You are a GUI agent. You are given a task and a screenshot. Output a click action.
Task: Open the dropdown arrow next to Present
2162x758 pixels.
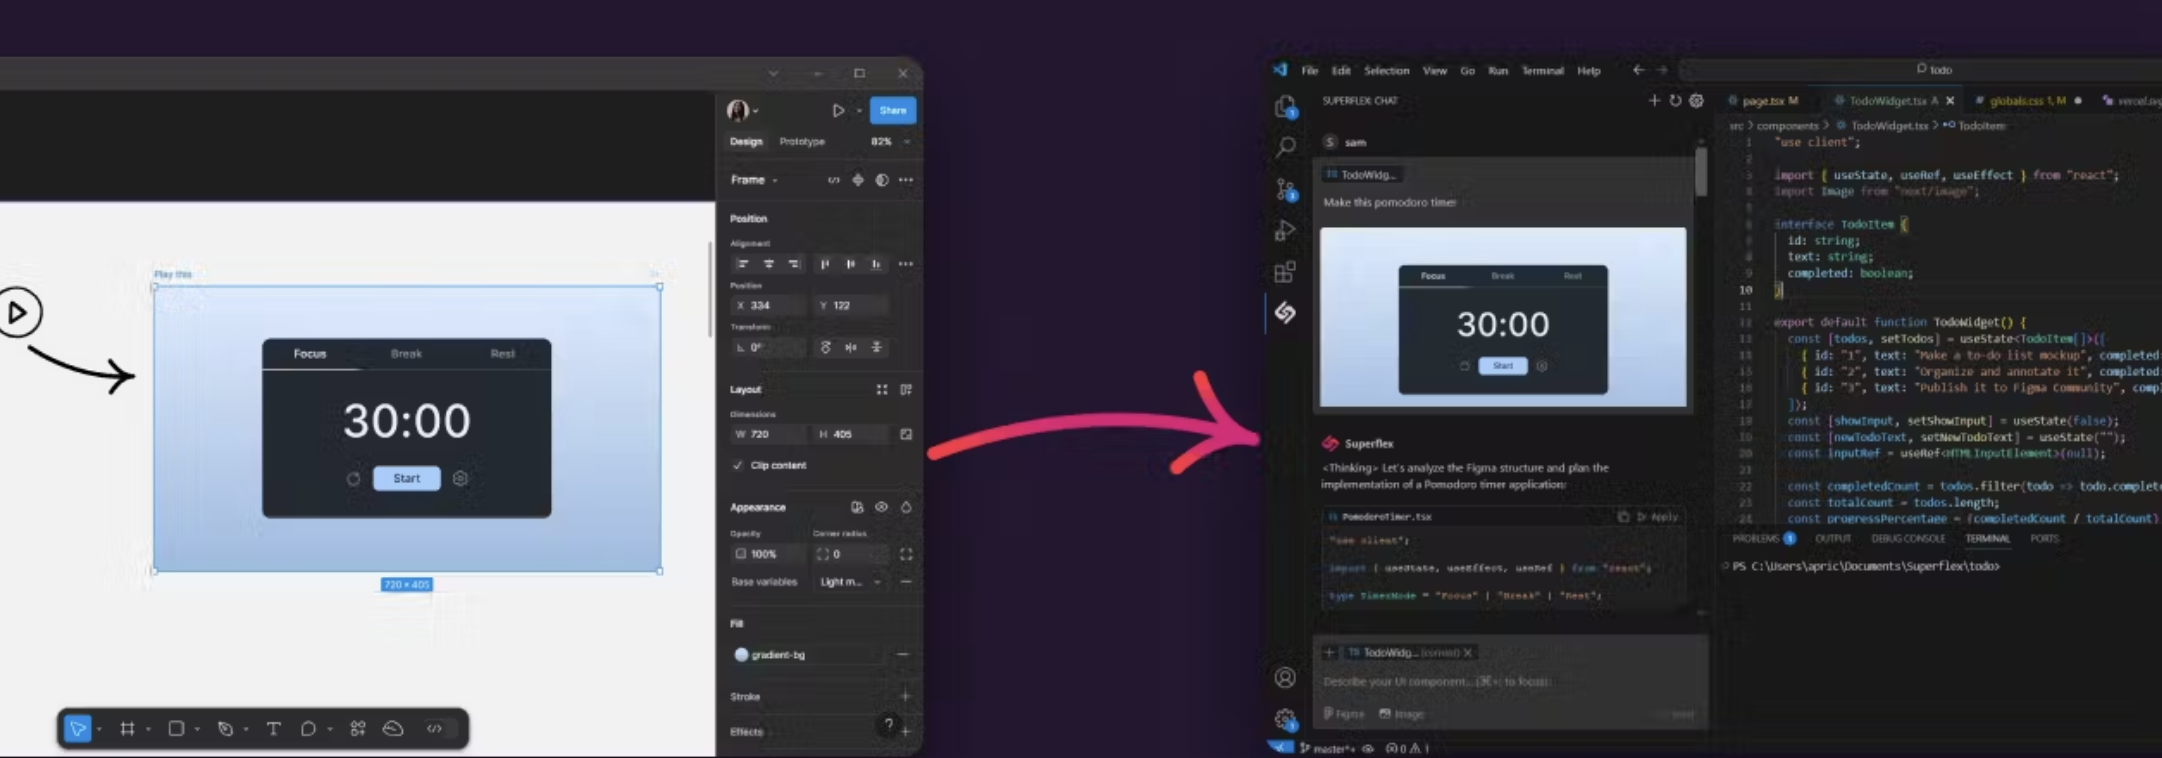tap(859, 111)
